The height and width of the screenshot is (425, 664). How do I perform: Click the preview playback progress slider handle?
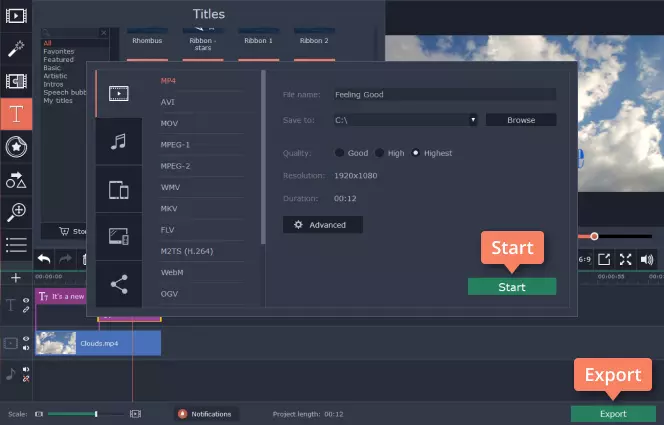(x=594, y=236)
